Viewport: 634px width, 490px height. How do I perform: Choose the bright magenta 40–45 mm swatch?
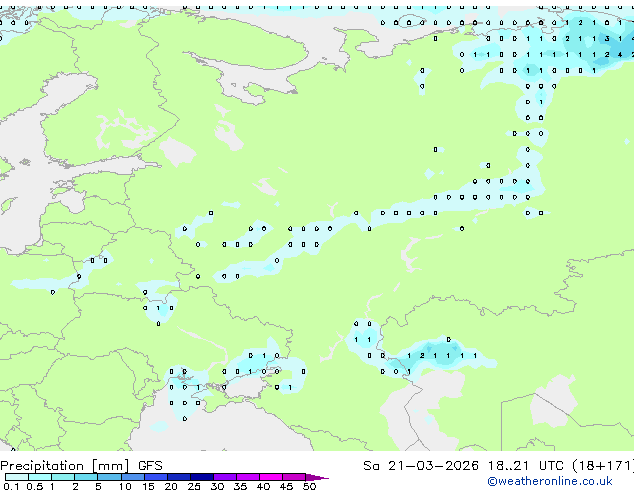271,477
